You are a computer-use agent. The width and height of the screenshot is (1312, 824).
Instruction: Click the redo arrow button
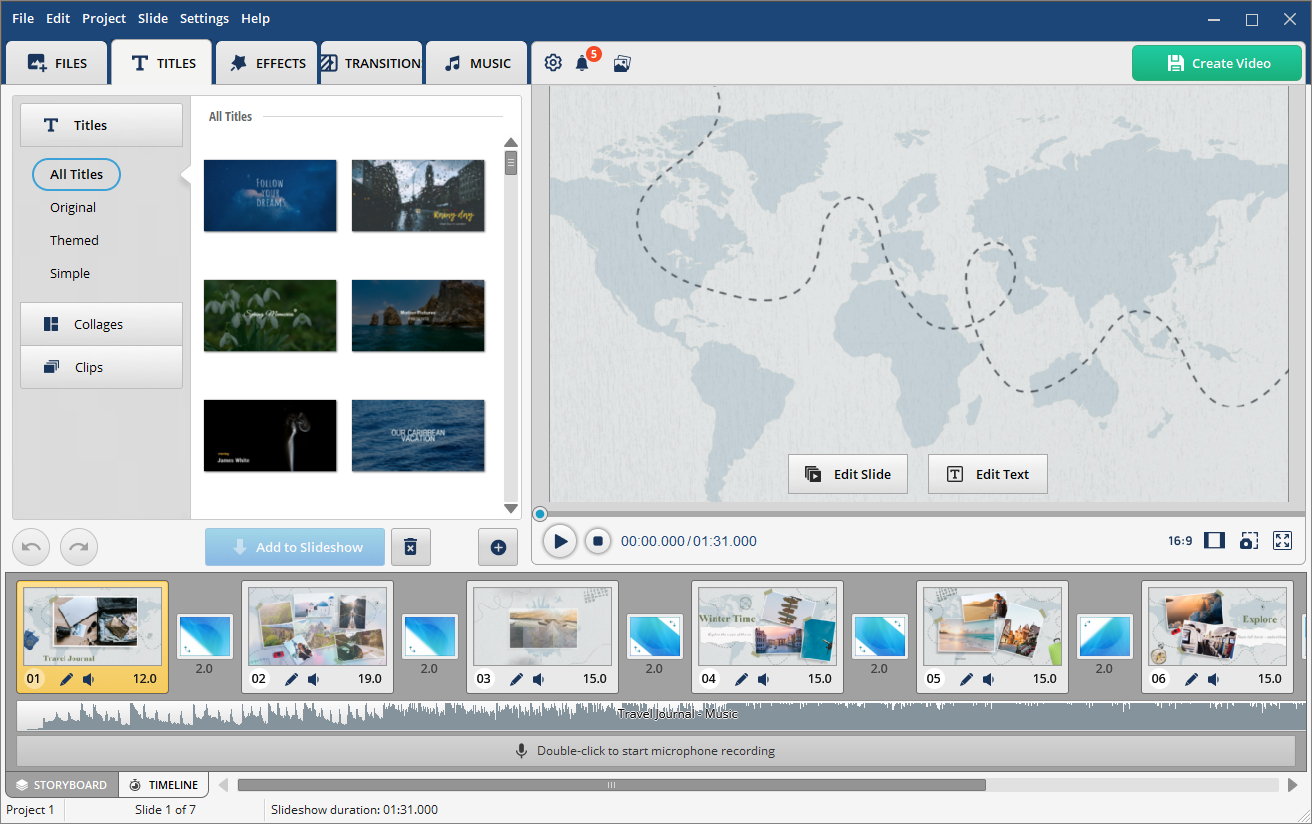[x=79, y=547]
